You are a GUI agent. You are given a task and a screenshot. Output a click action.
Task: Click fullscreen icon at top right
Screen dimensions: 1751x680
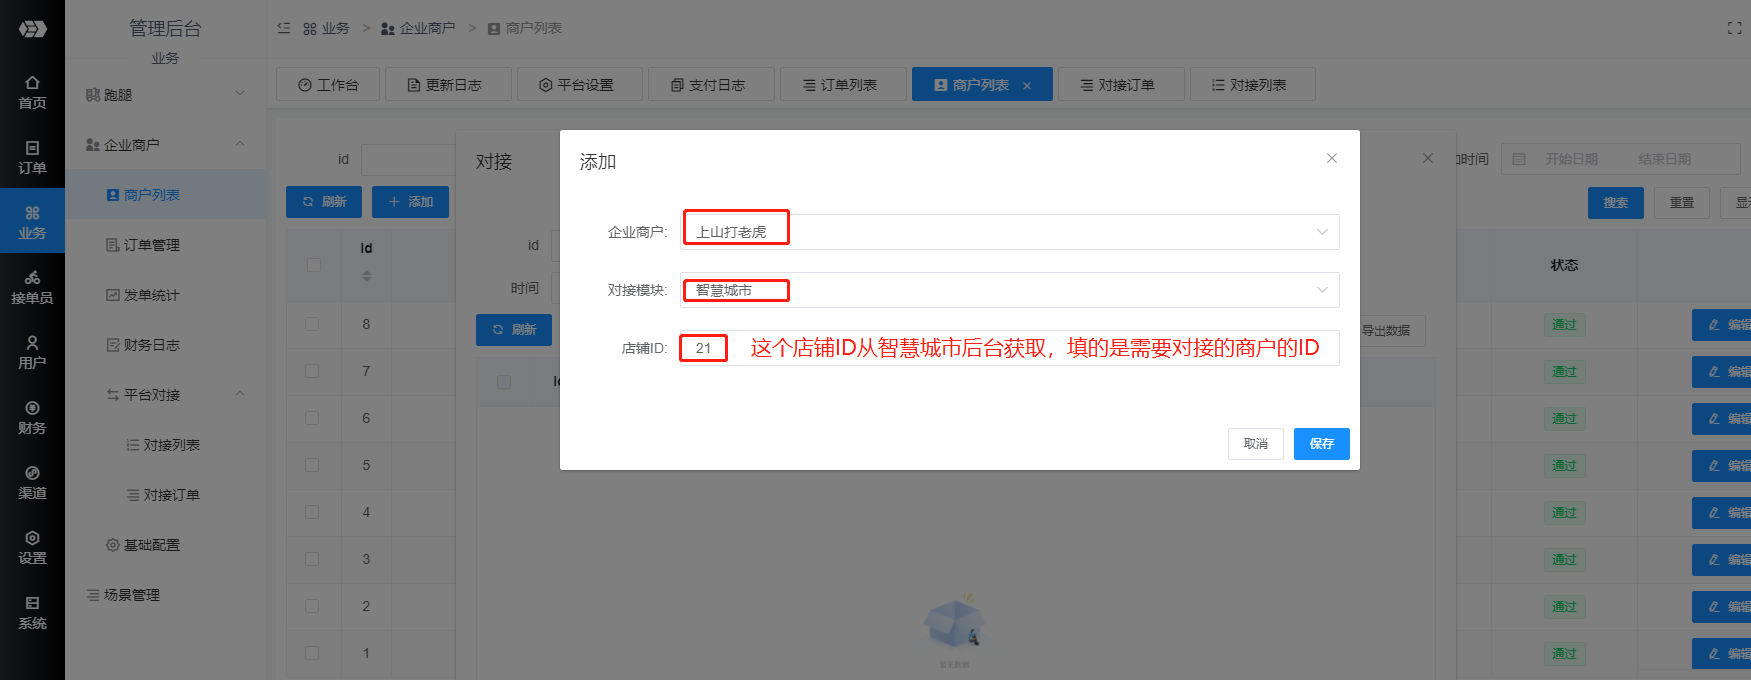pos(1734,28)
